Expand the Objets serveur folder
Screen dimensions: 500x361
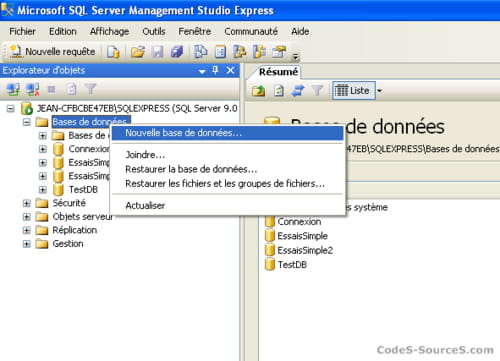point(27,217)
